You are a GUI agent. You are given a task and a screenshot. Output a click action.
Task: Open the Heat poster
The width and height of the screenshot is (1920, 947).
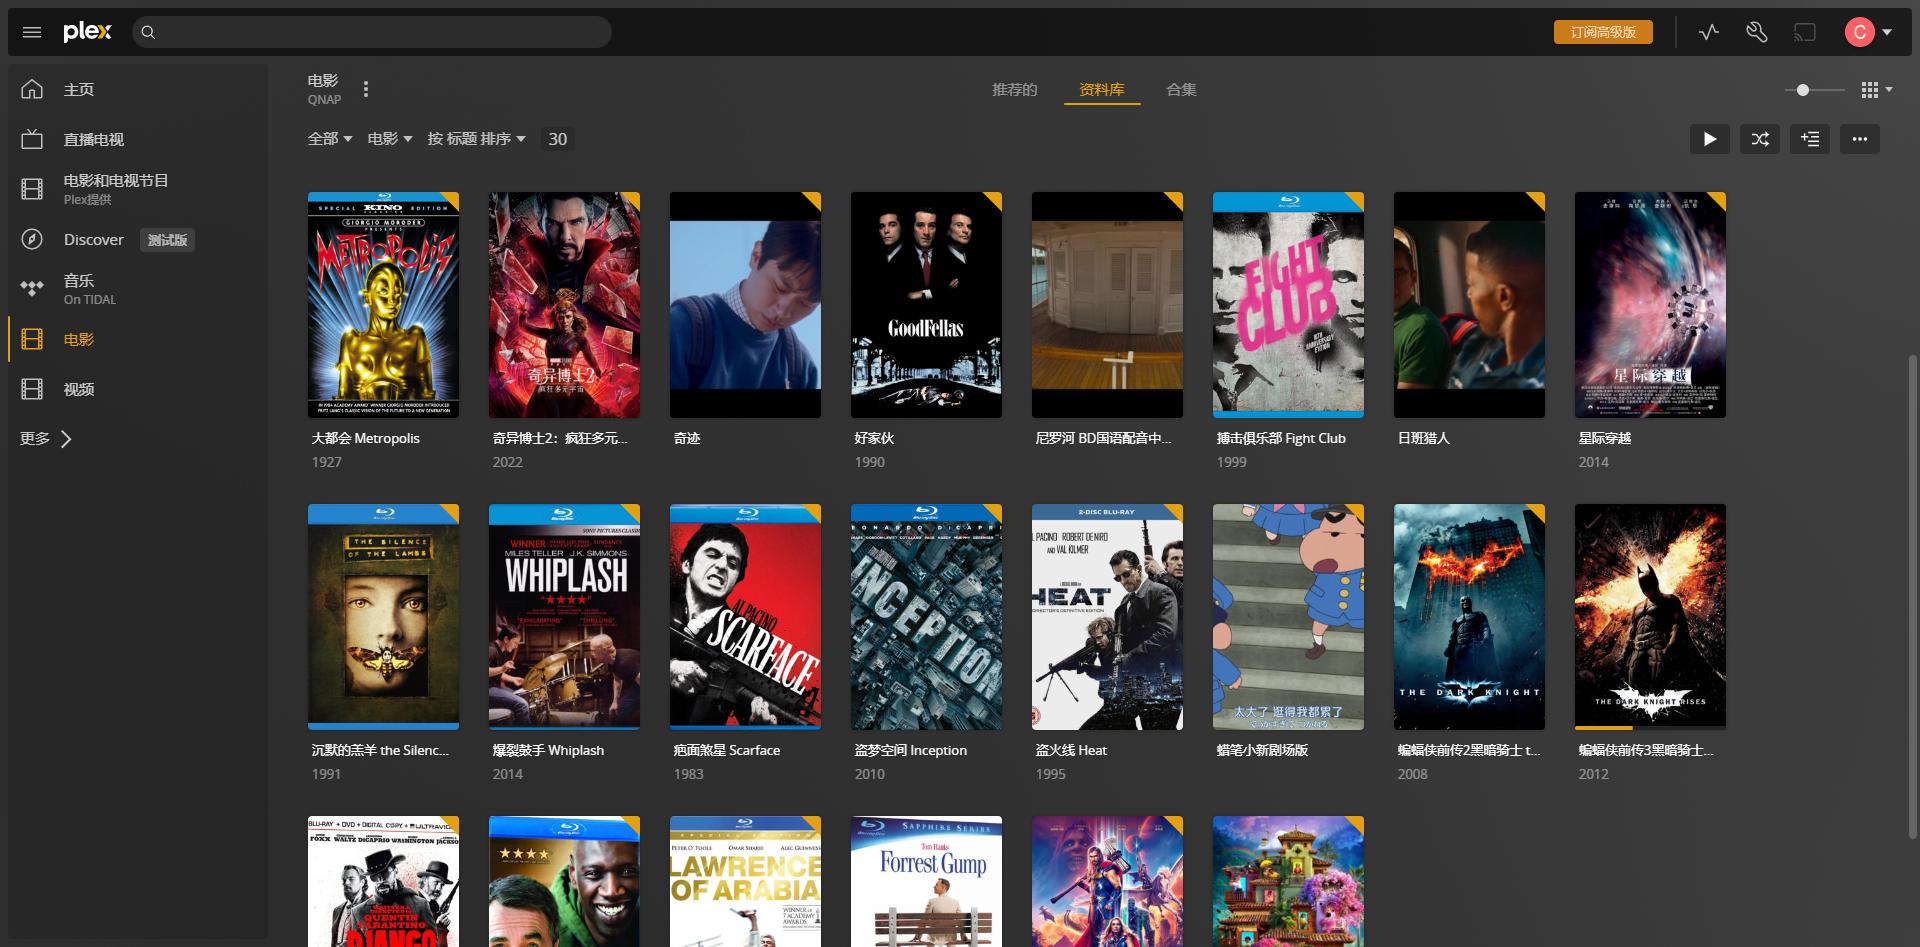(1107, 617)
